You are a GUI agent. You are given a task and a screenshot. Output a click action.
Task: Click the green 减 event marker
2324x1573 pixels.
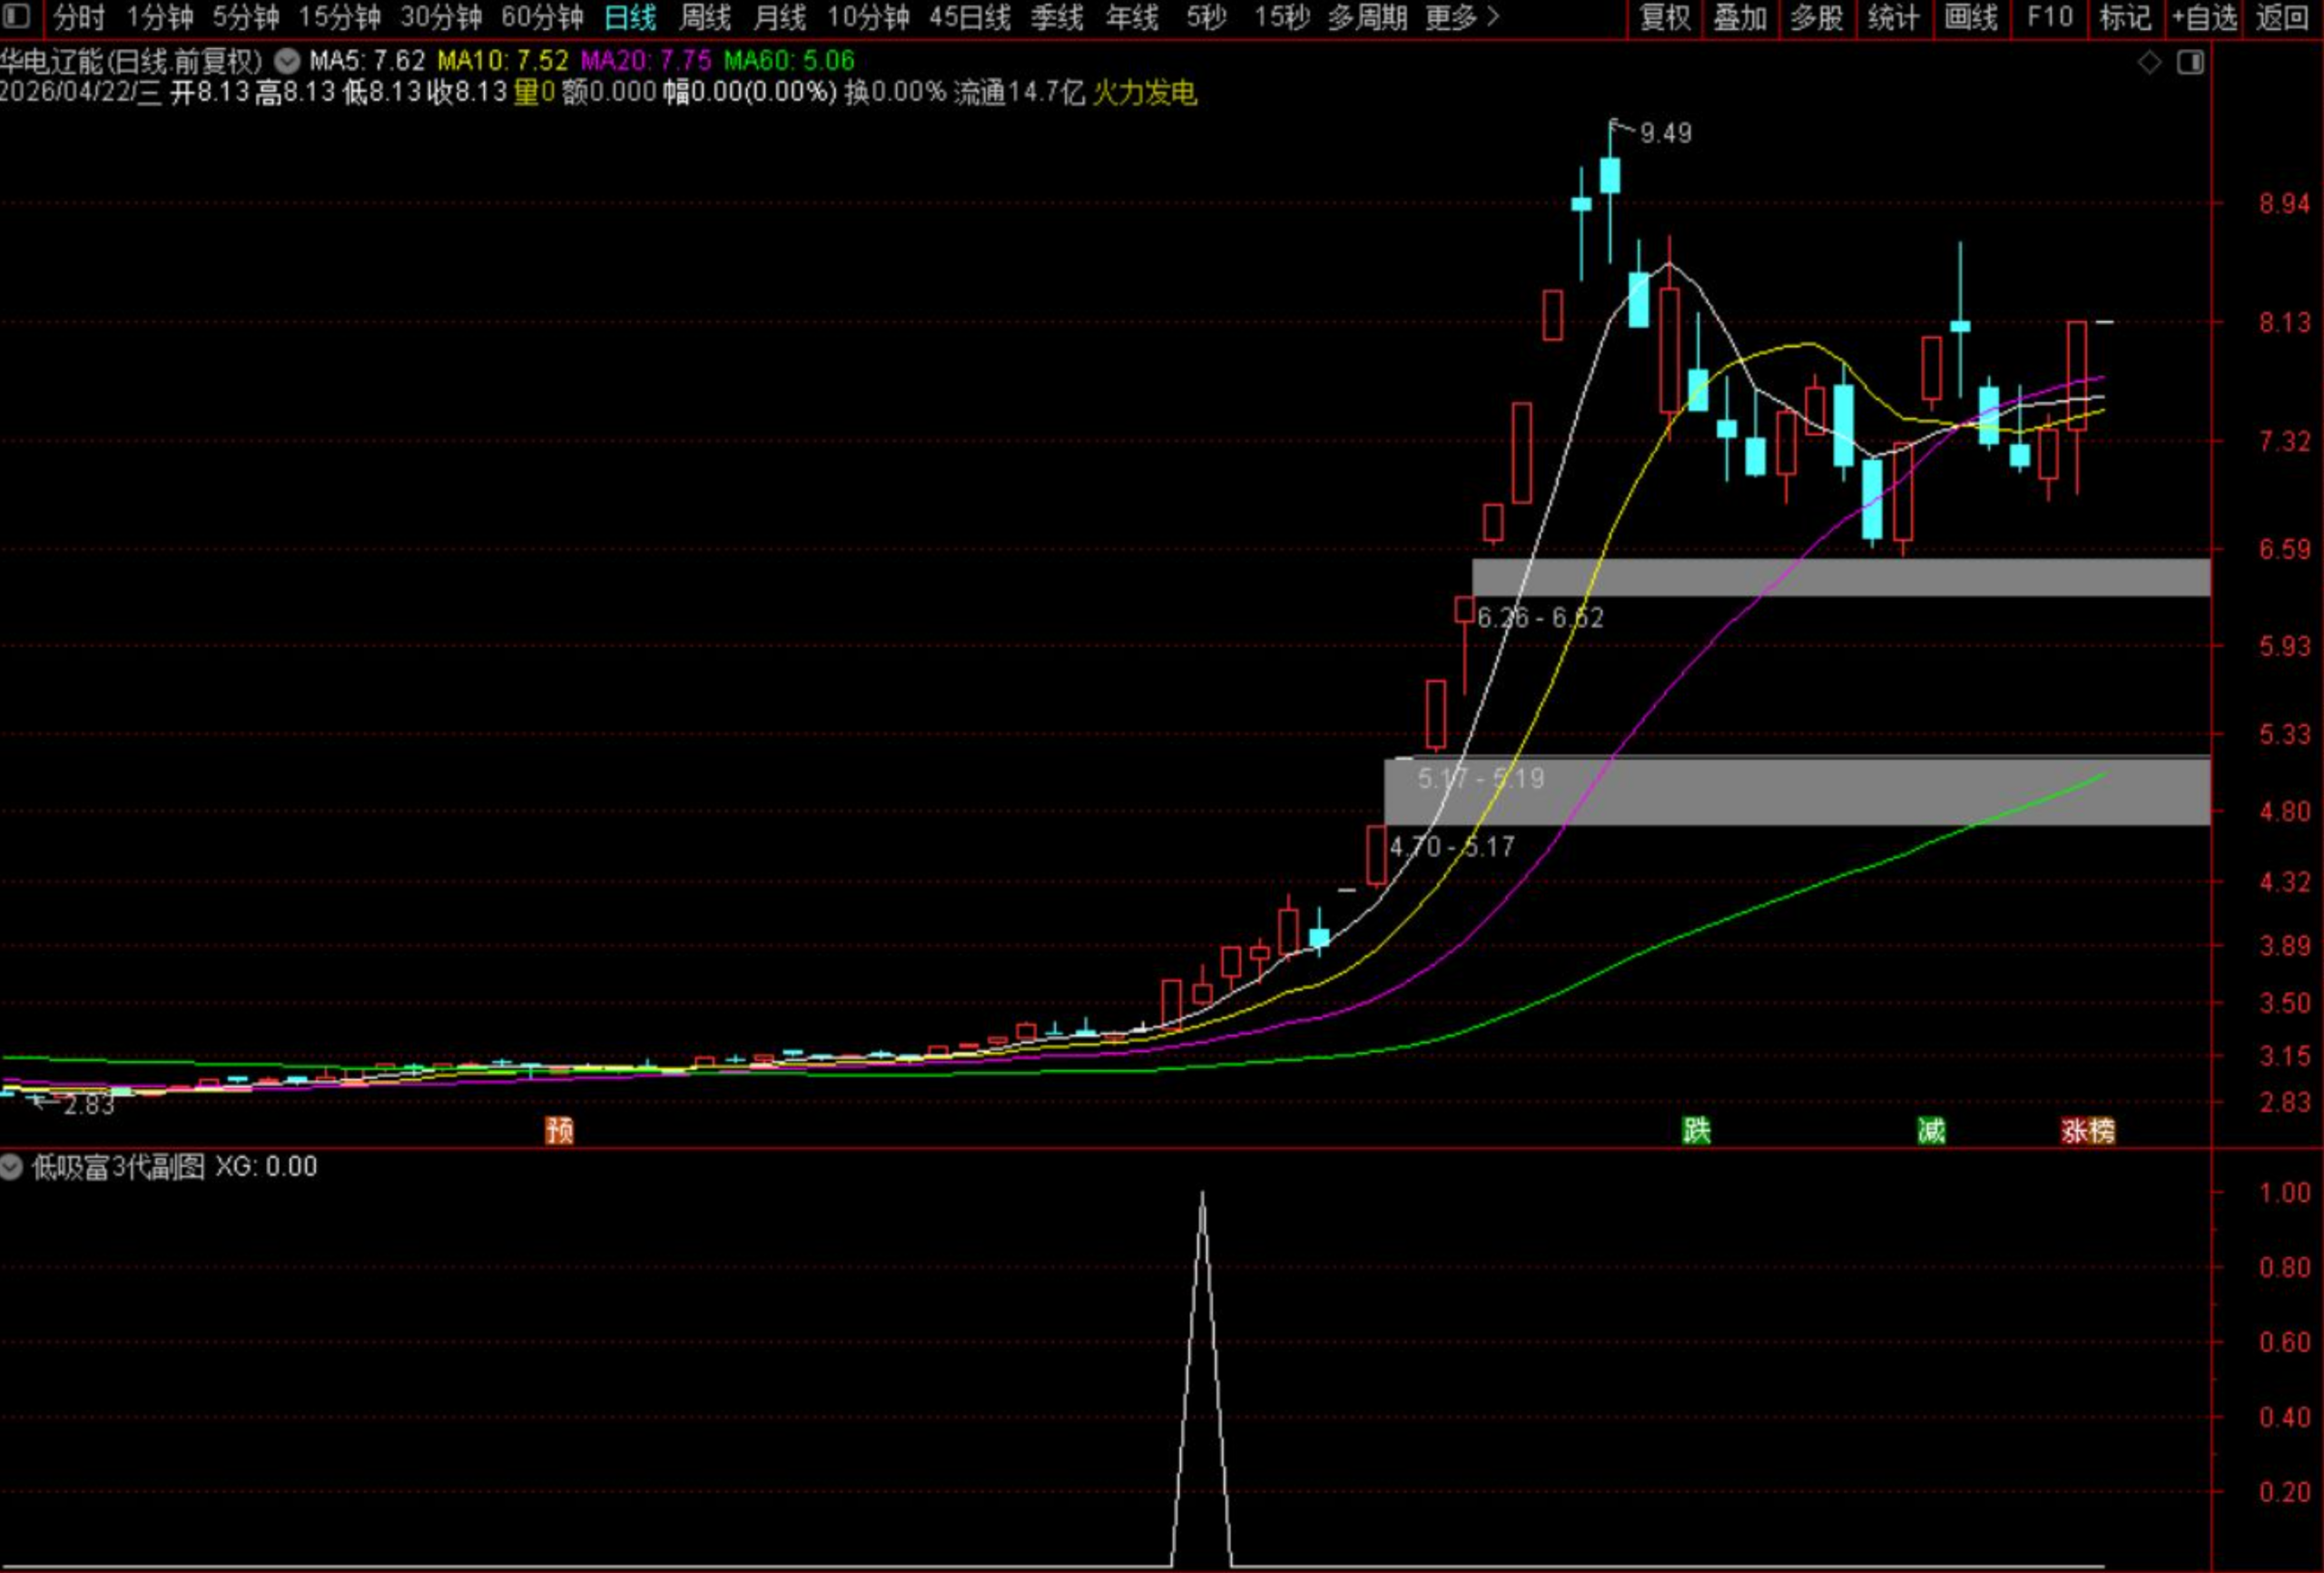1931,1130
